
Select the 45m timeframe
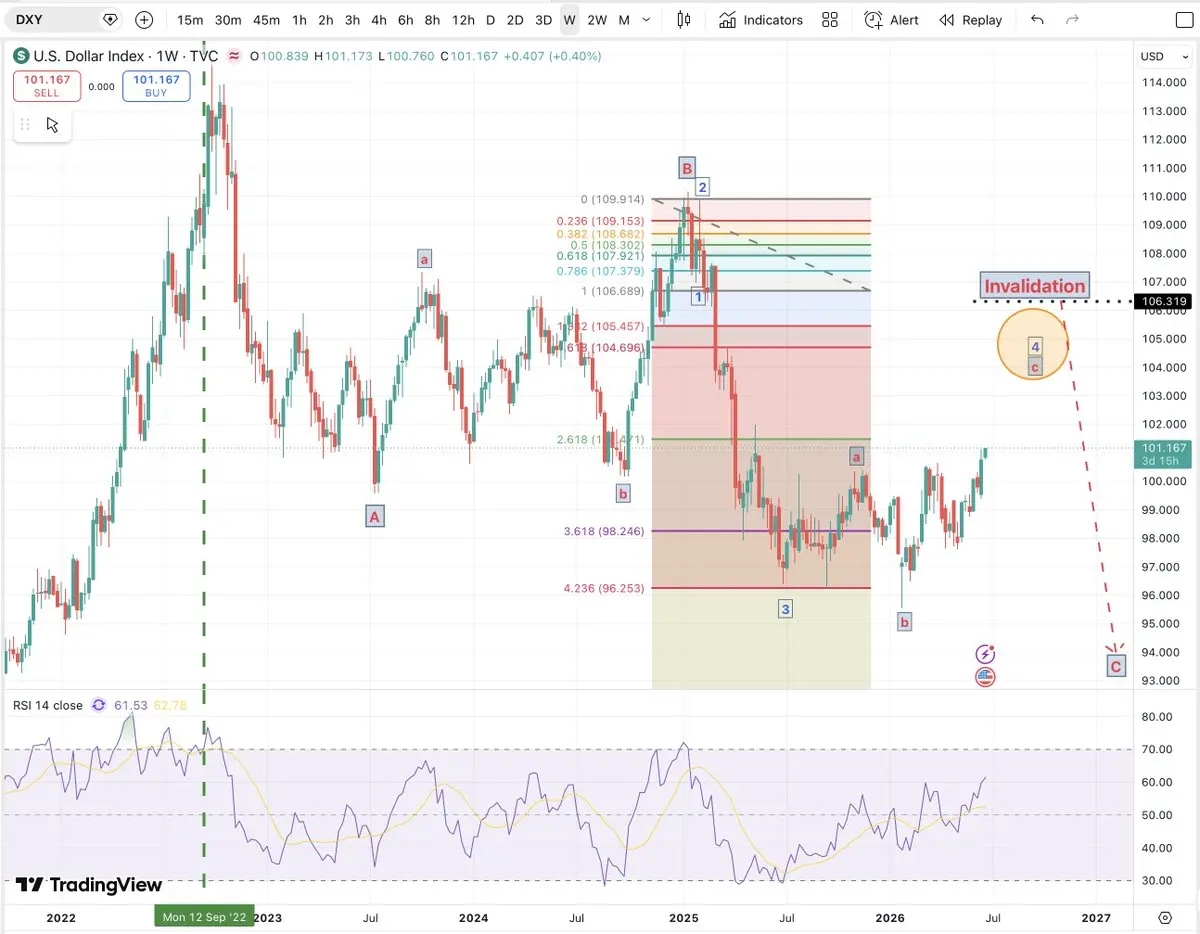[266, 19]
